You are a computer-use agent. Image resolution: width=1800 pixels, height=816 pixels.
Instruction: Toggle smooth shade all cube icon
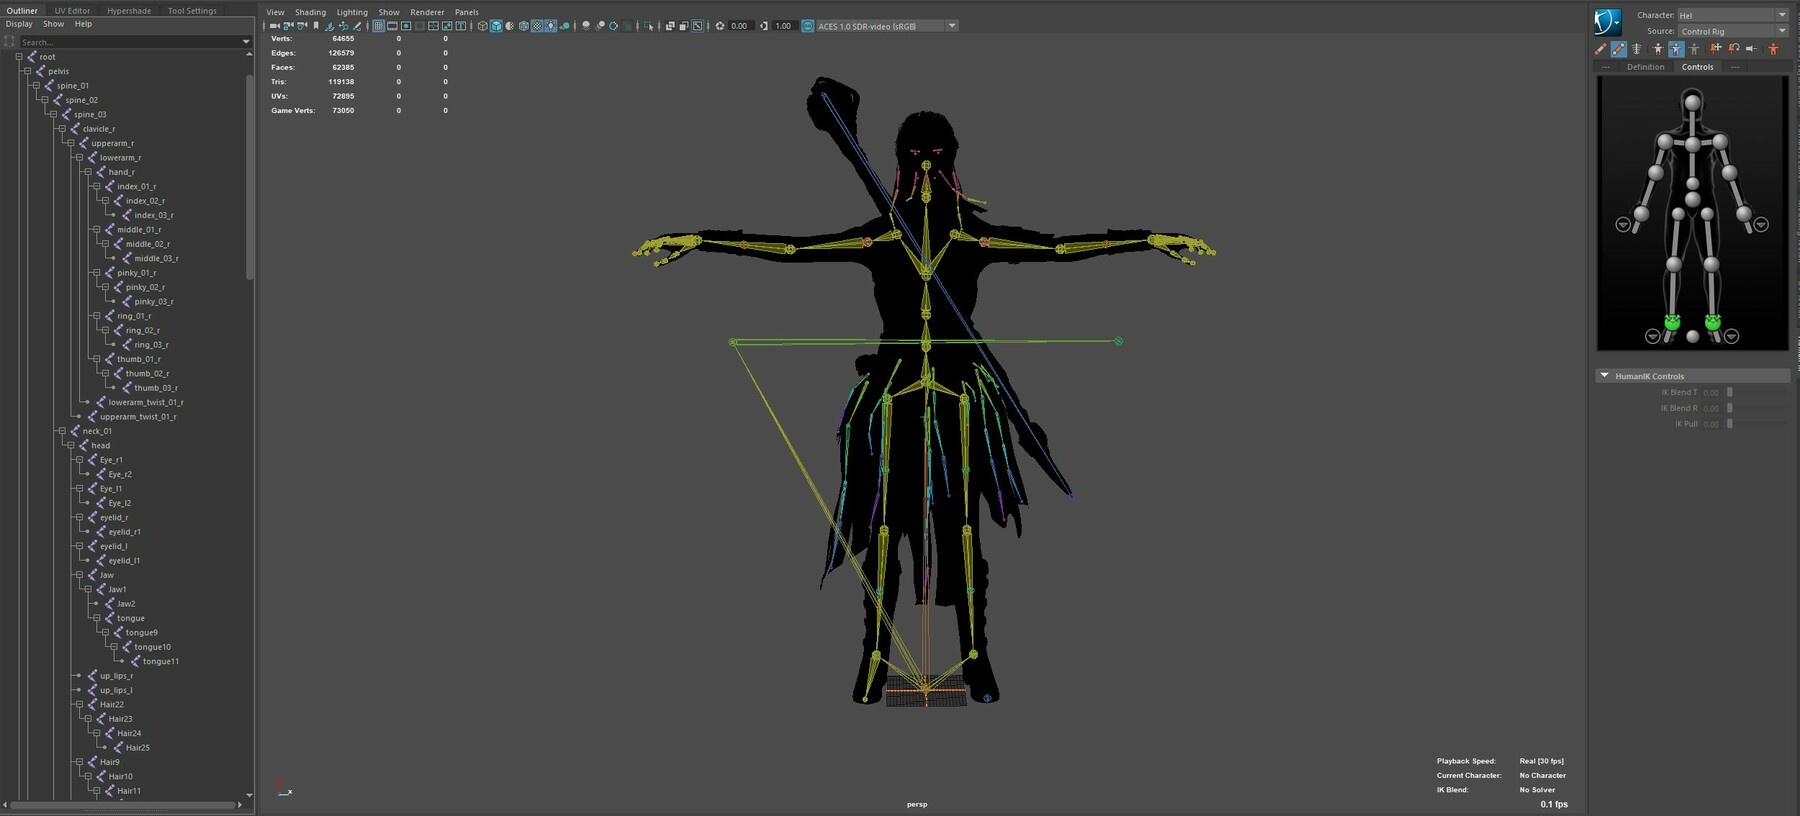click(496, 26)
